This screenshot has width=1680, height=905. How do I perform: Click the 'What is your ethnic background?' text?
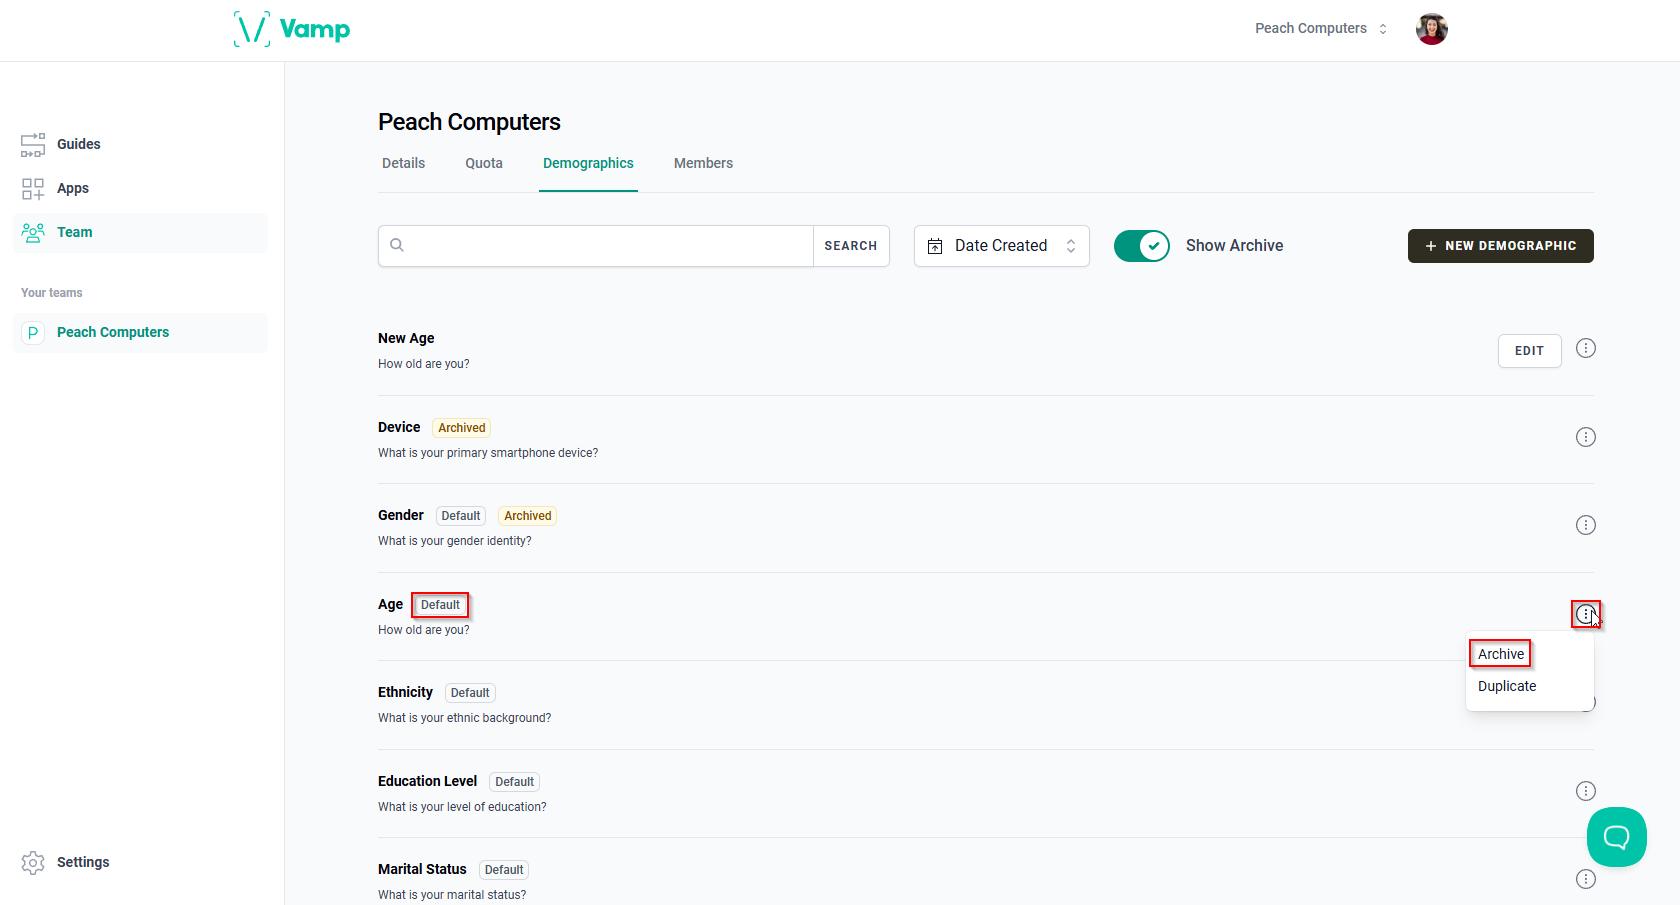(x=465, y=718)
